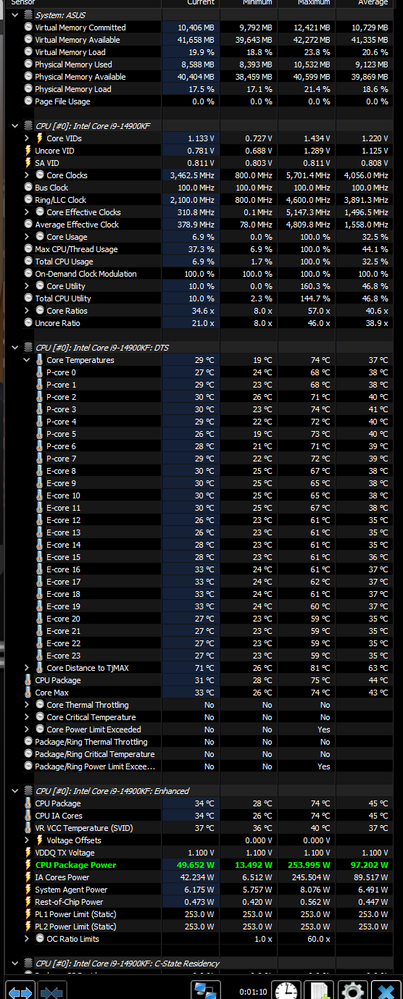The width and height of the screenshot is (403, 999).
Task: Click the Virtual Memory Committed sensor icon
Action: (28, 27)
